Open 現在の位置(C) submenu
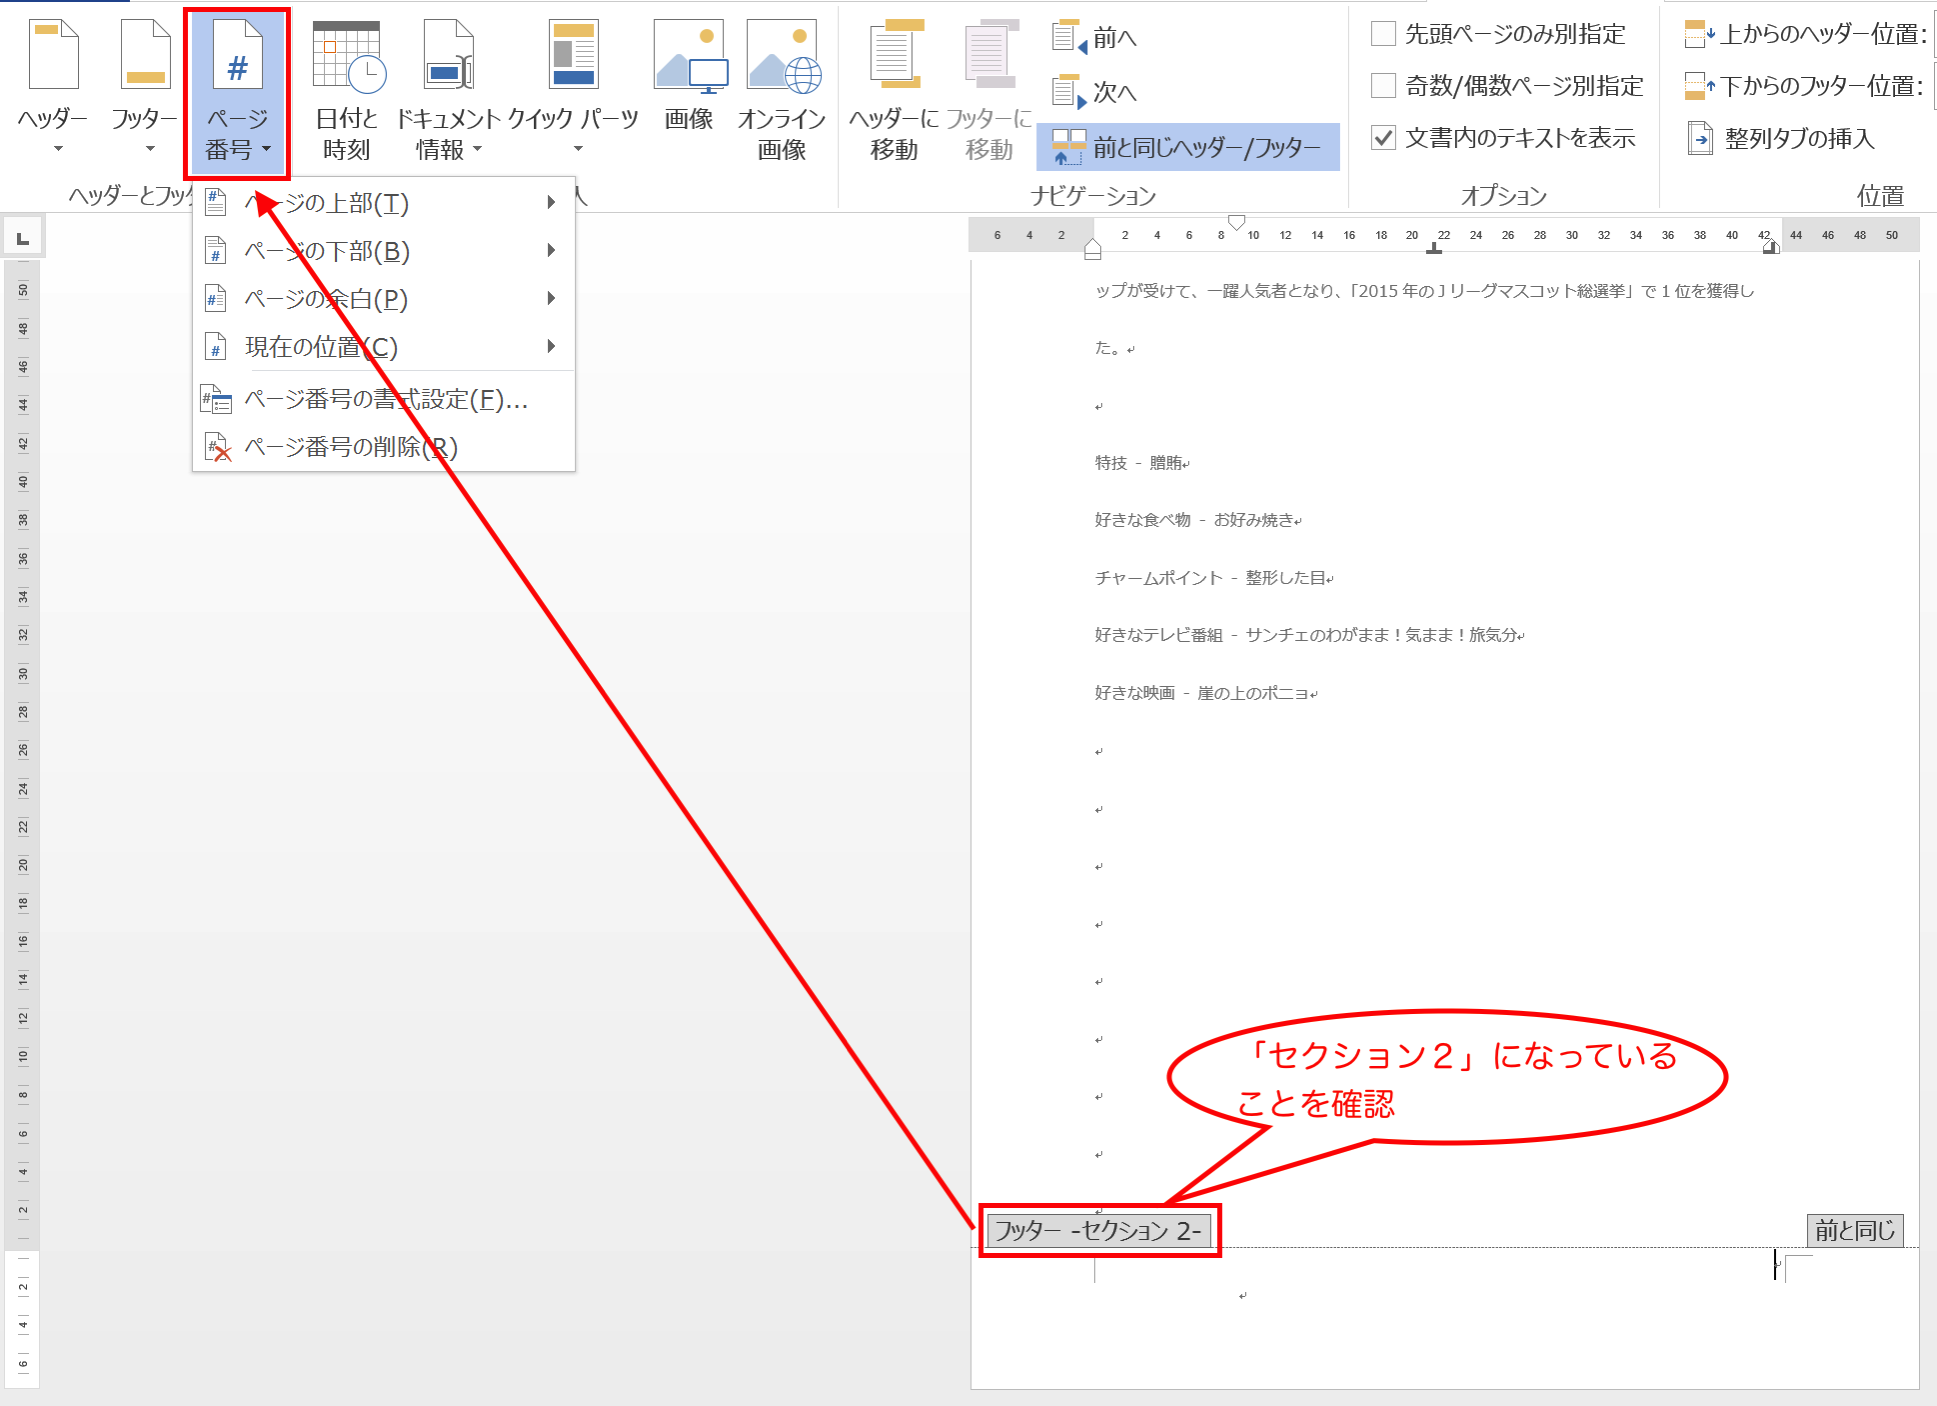Image resolution: width=1937 pixels, height=1406 pixels. pos(383,347)
